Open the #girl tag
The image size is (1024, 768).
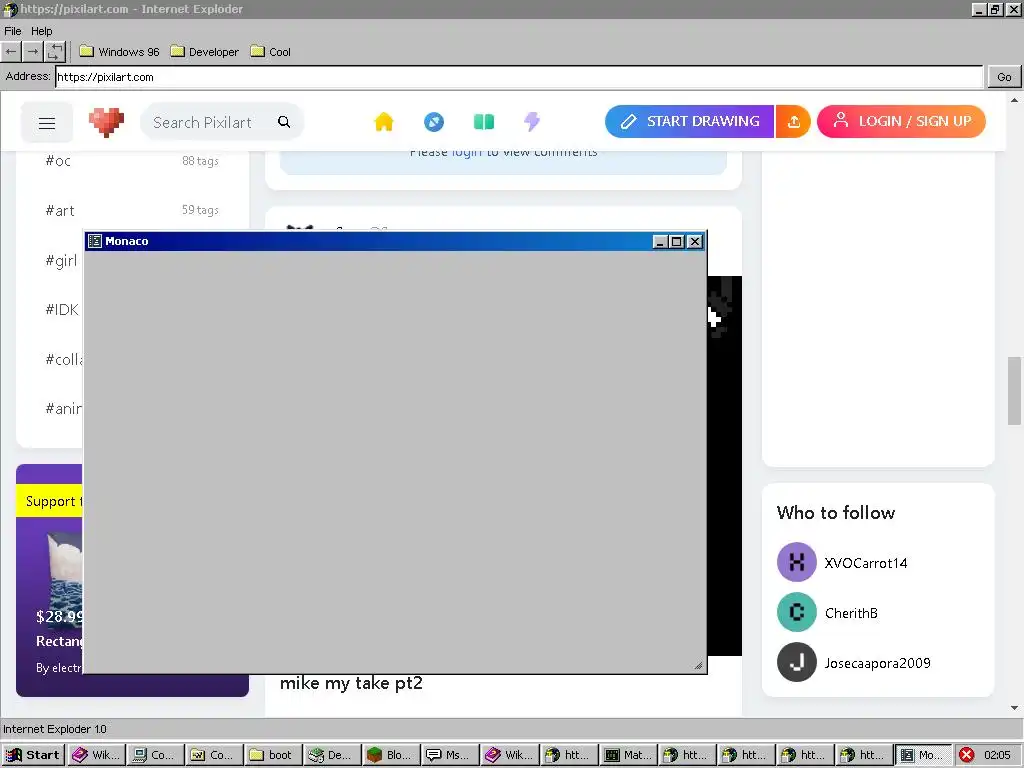click(61, 261)
